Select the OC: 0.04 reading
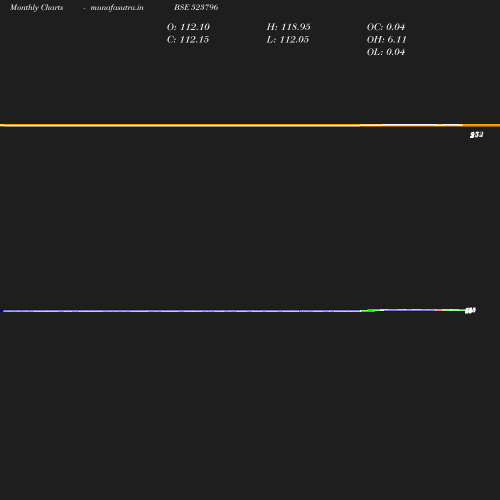 coord(386,27)
